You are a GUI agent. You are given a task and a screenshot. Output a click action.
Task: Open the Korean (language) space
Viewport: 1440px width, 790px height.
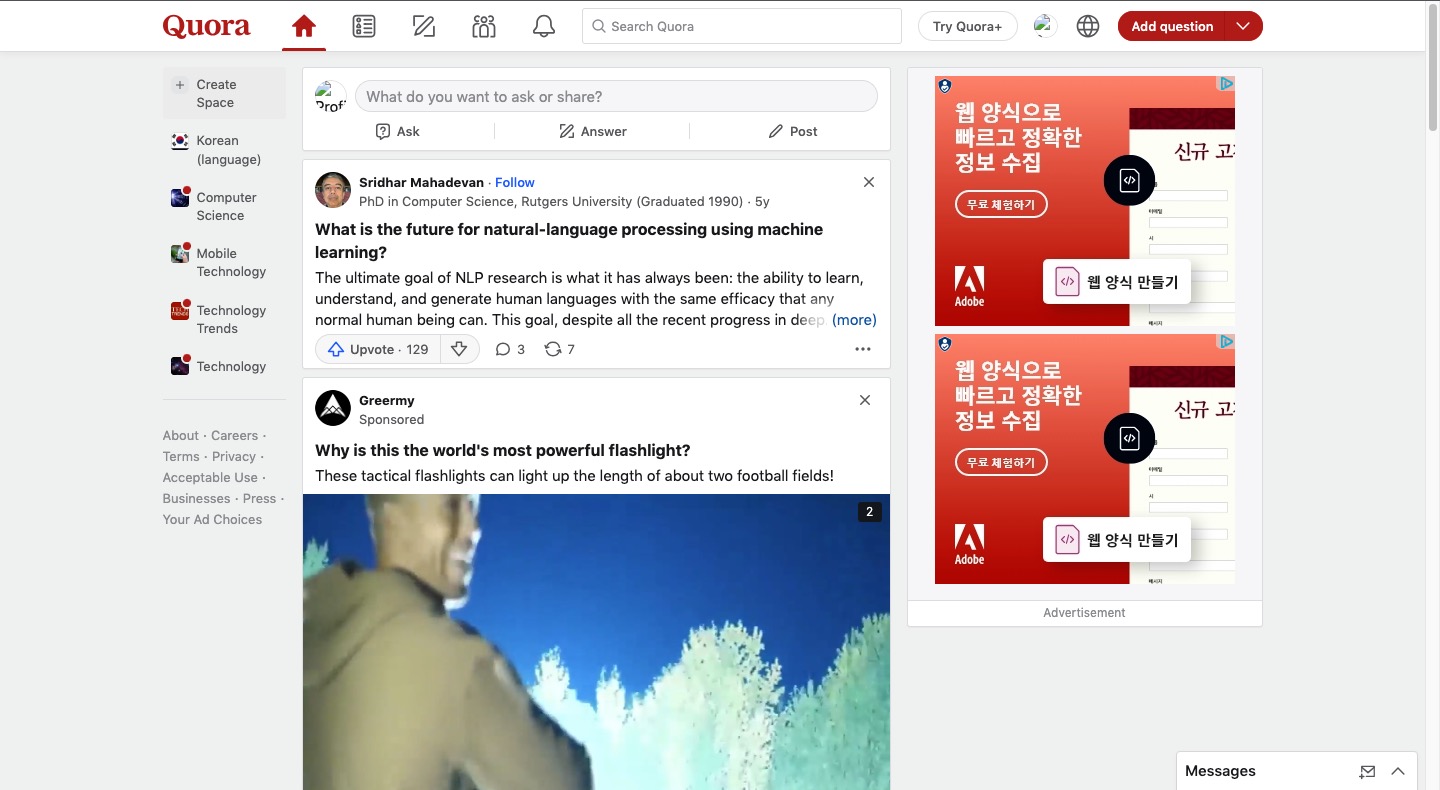224,150
